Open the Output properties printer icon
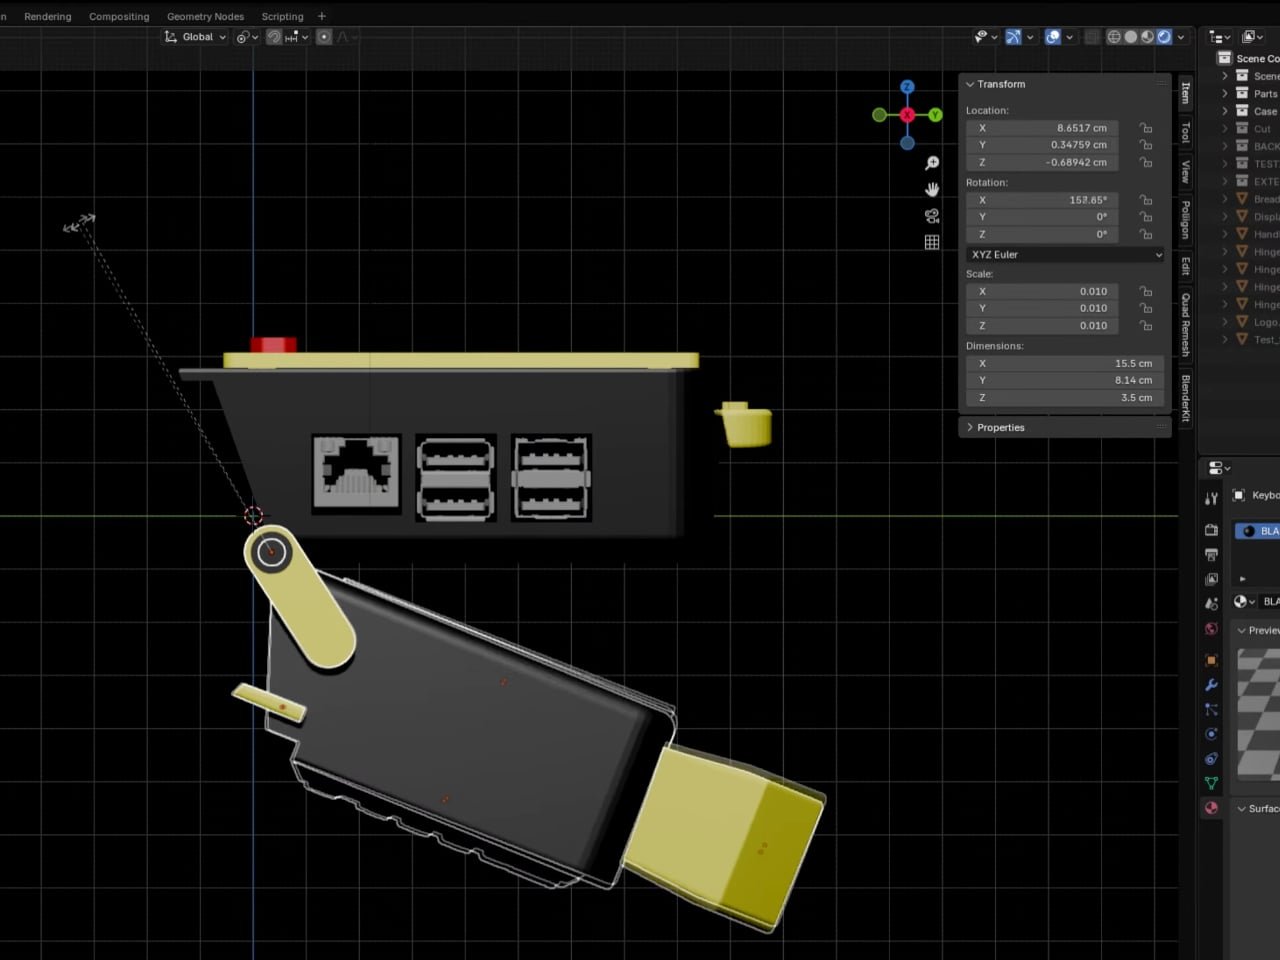 [x=1211, y=555]
